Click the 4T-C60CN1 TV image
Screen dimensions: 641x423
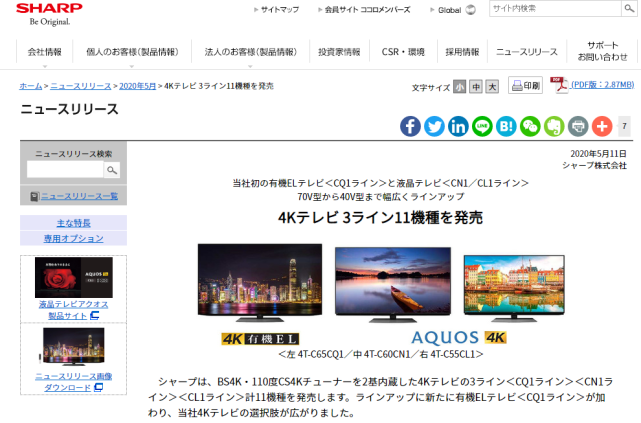pyautogui.click(x=393, y=284)
